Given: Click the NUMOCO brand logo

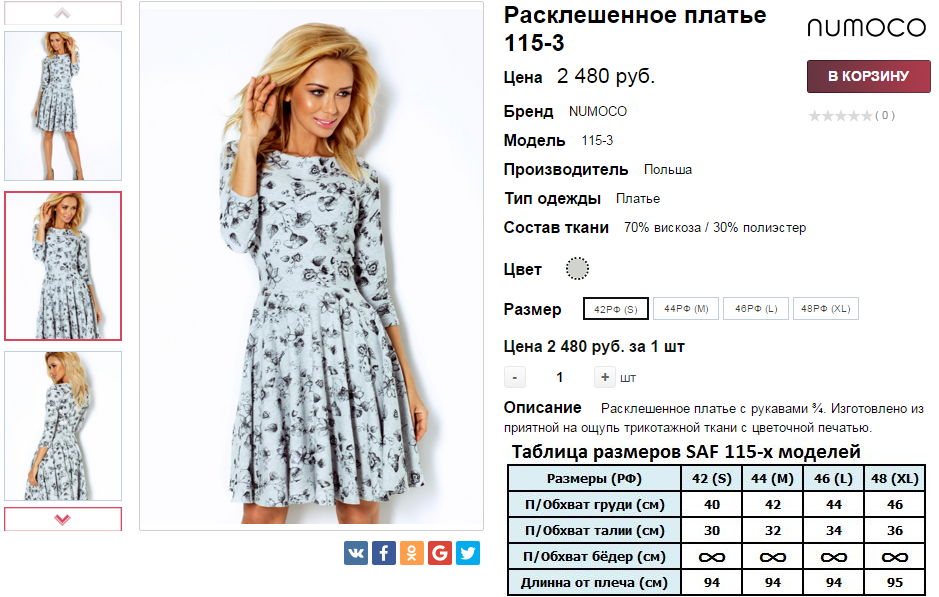Looking at the screenshot, I should click(x=867, y=28).
